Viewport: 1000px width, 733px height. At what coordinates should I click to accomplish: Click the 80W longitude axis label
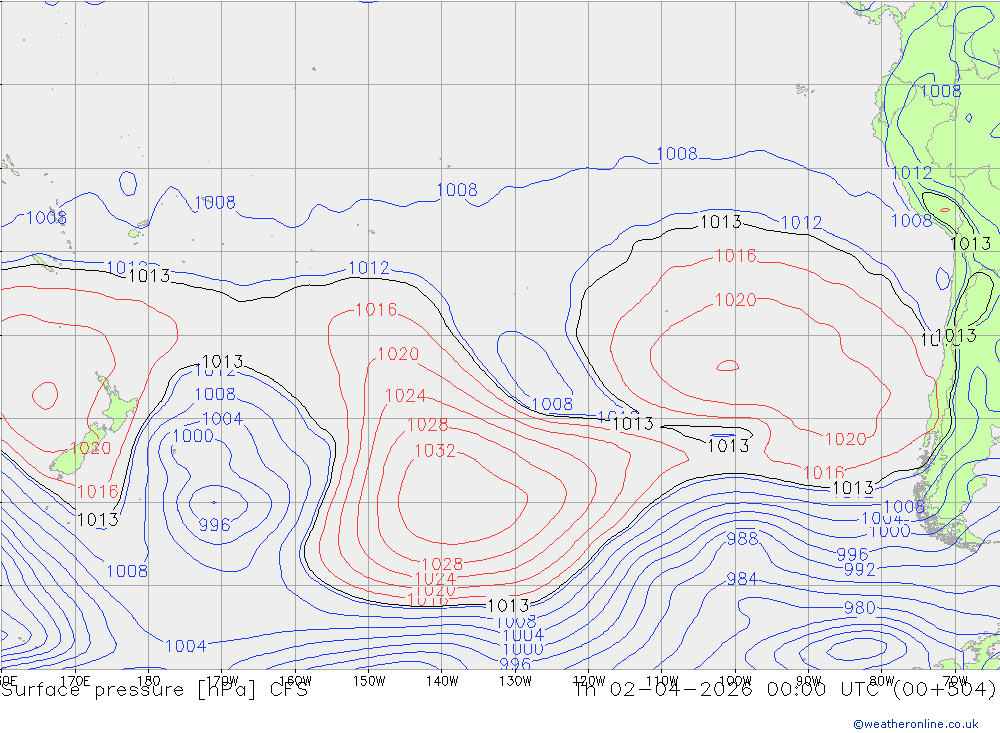882,681
